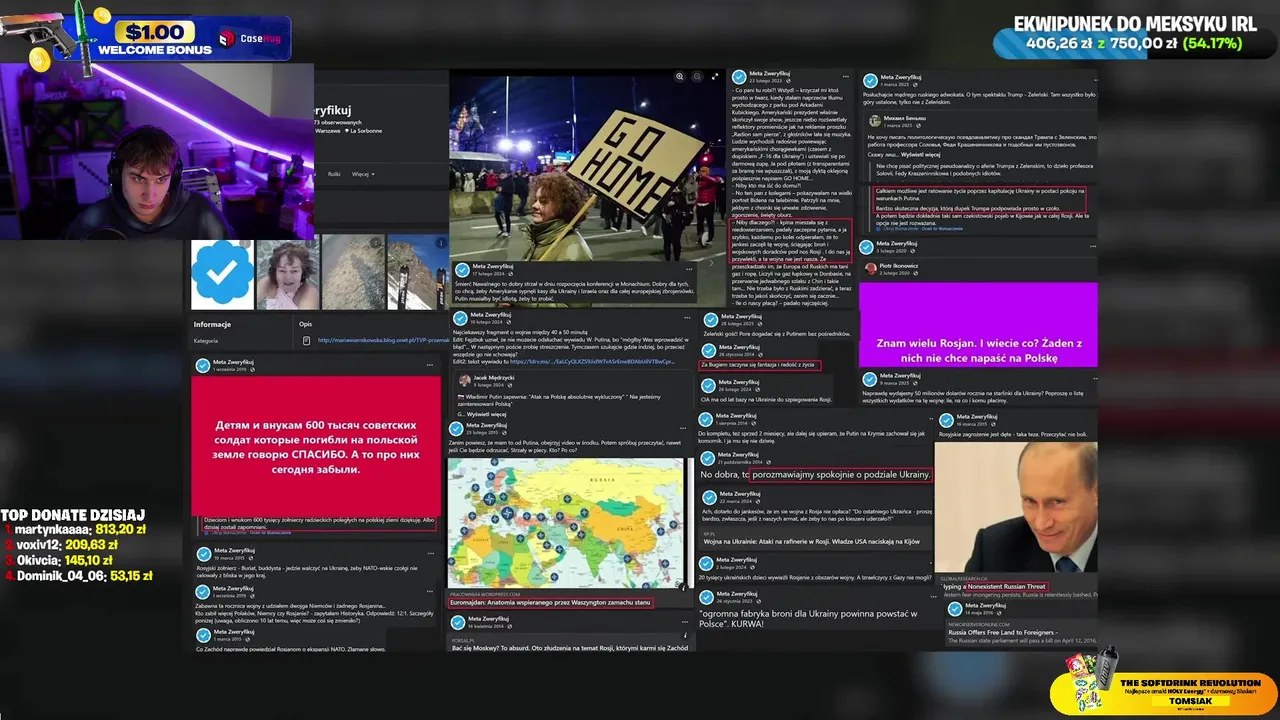
Task: Click highlighted 'porozmawiajmy spokojnie o podziale Ukrainy' text
Action: pyautogui.click(x=841, y=475)
